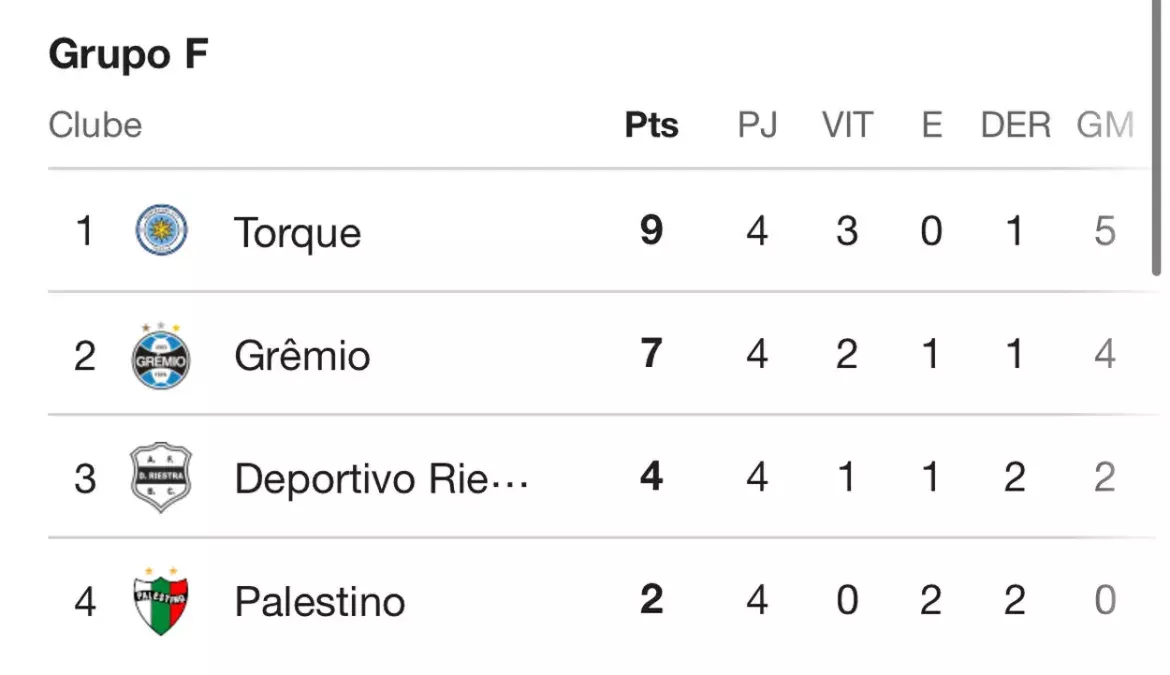Open the Torque team link
This screenshot has height=675, width=1170.
(x=298, y=233)
